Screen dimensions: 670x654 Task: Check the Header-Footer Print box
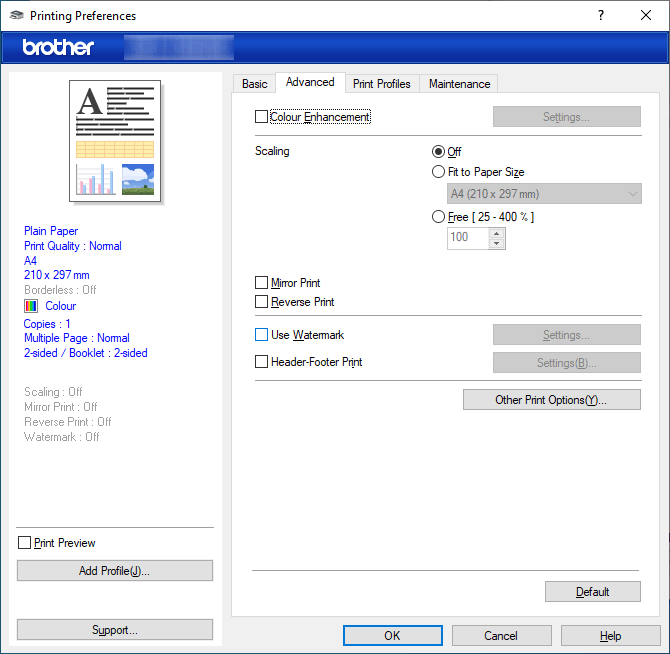pos(262,362)
